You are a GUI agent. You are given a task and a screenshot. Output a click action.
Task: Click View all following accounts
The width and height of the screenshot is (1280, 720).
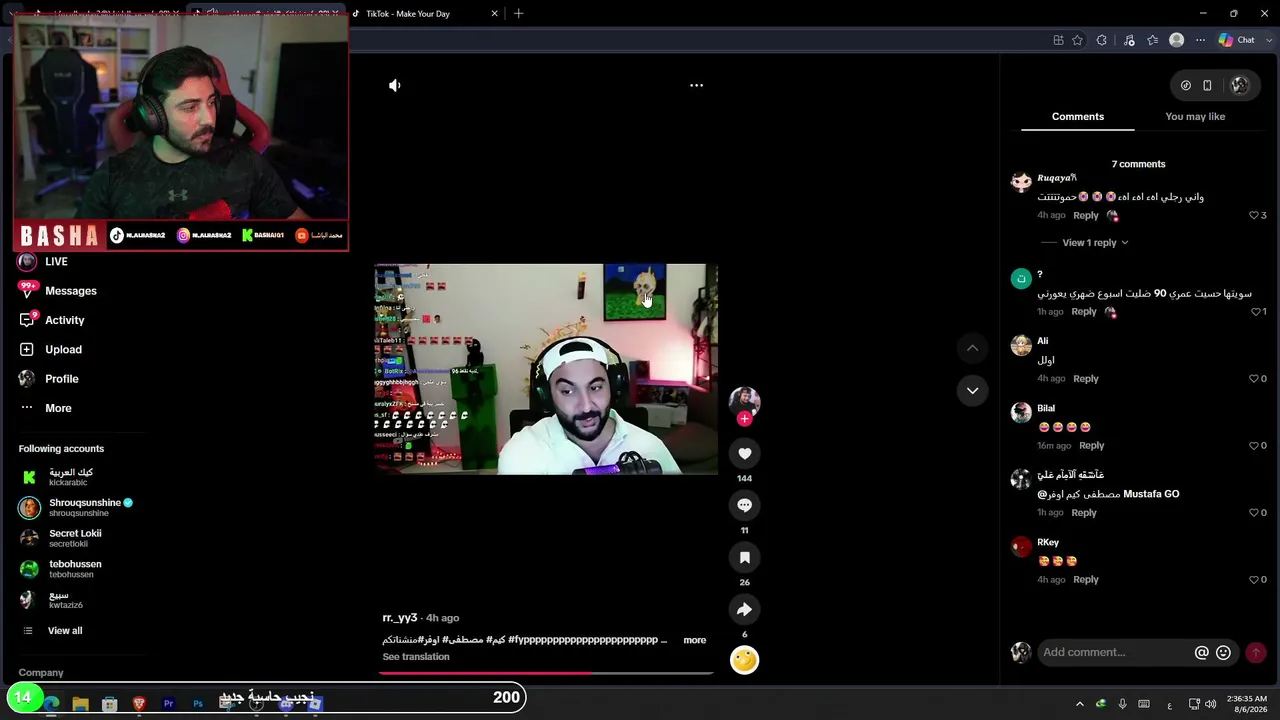52,631
